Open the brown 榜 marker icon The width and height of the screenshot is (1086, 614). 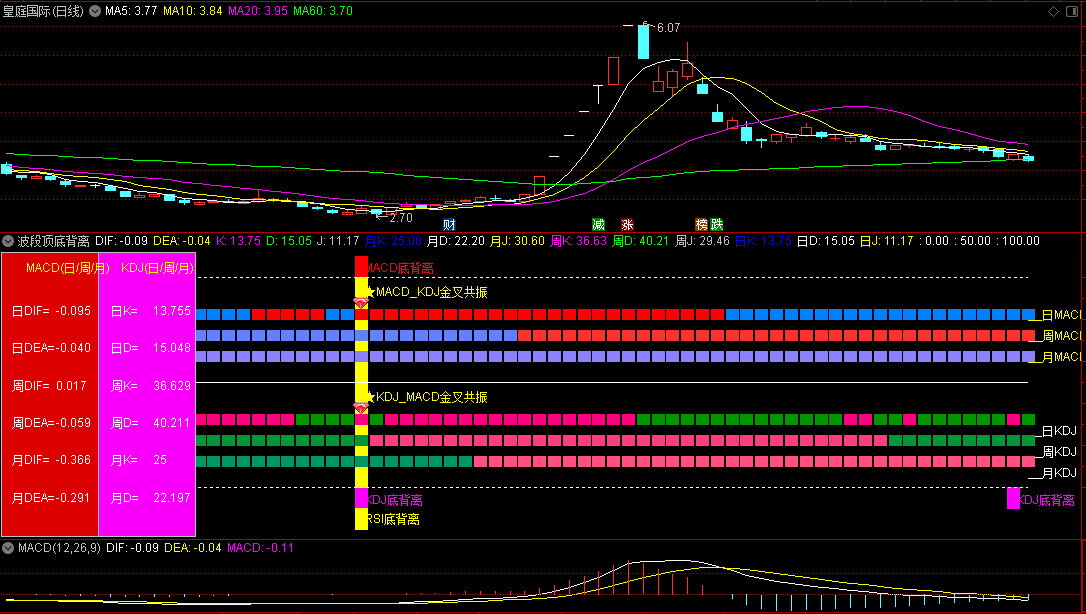pyautogui.click(x=702, y=224)
